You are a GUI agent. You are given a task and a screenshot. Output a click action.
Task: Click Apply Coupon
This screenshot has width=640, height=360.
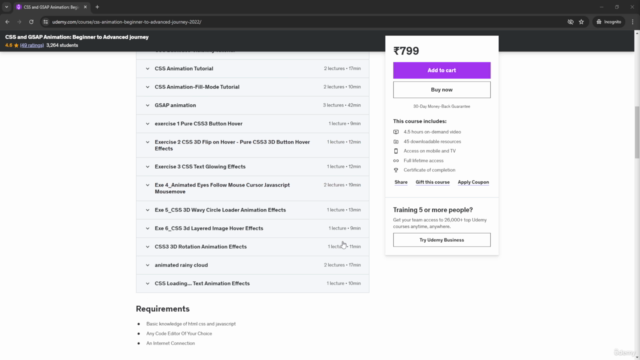pyautogui.click(x=473, y=182)
